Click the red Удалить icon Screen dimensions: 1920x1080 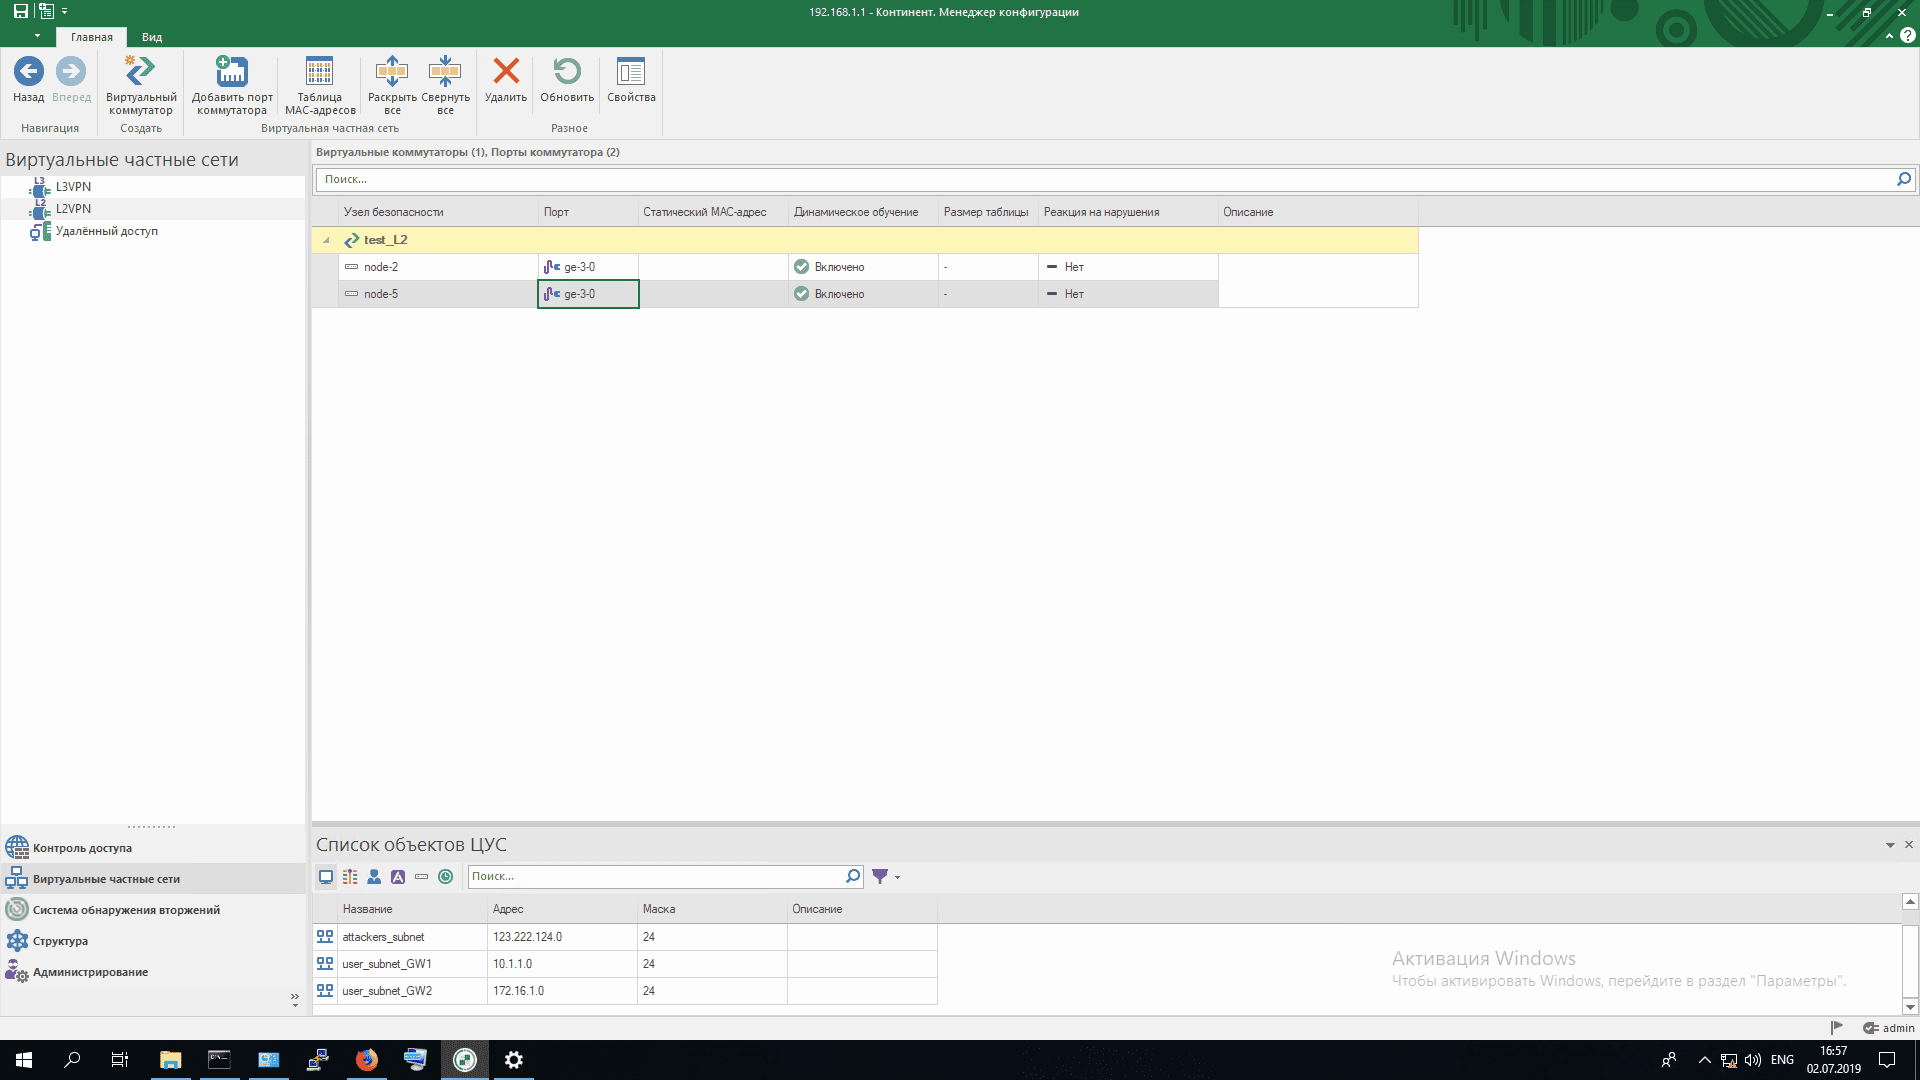pyautogui.click(x=506, y=72)
